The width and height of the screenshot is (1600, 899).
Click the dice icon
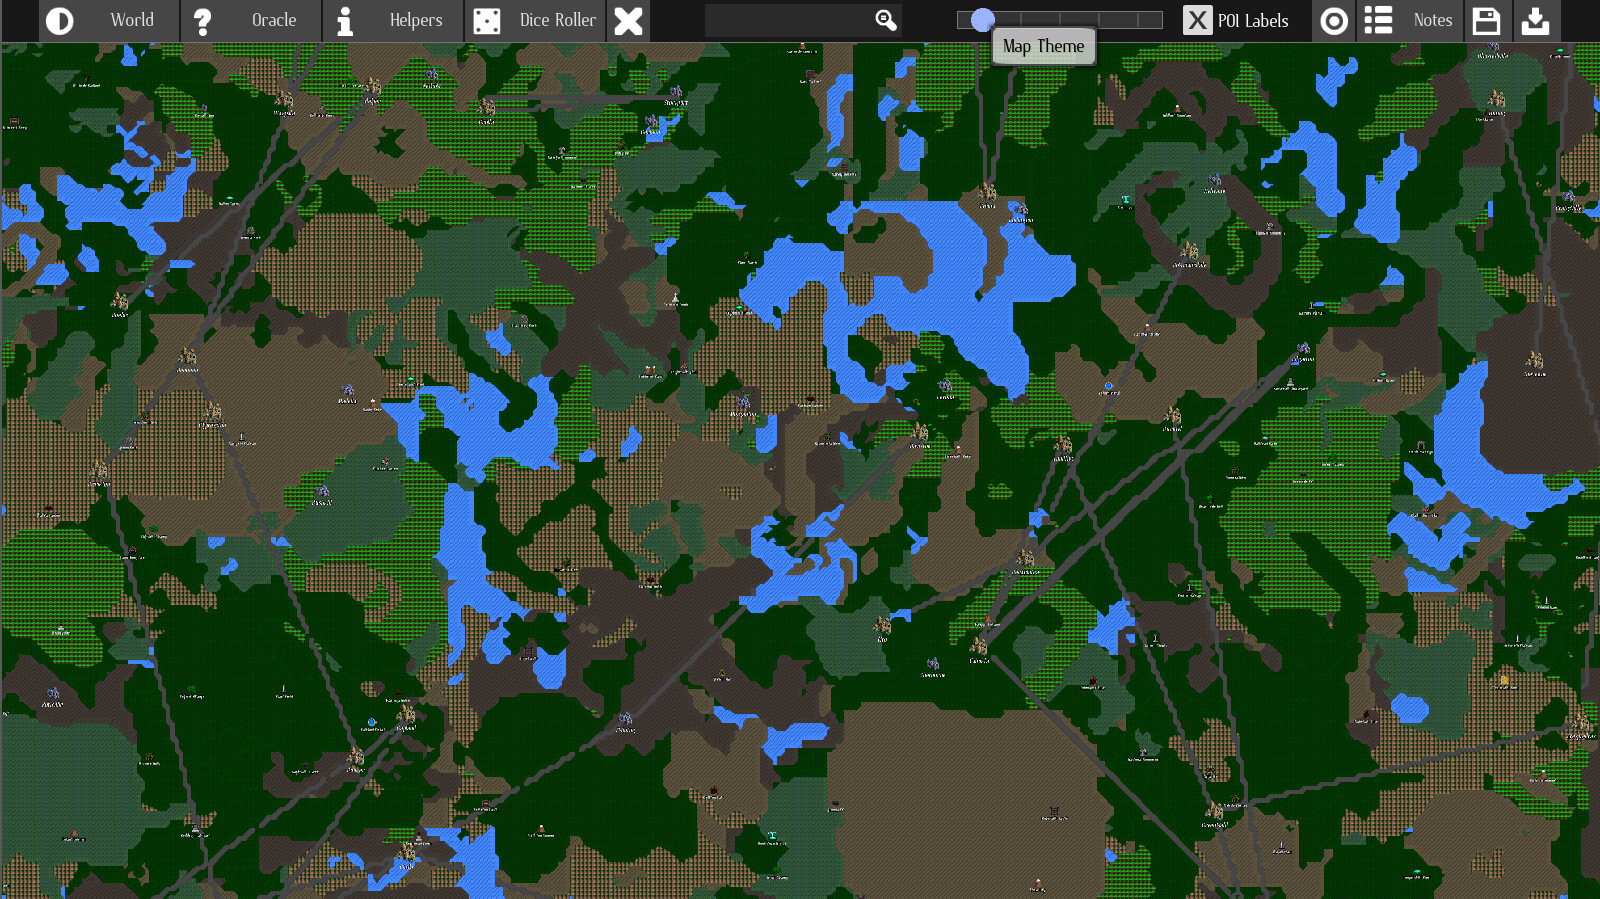point(487,21)
